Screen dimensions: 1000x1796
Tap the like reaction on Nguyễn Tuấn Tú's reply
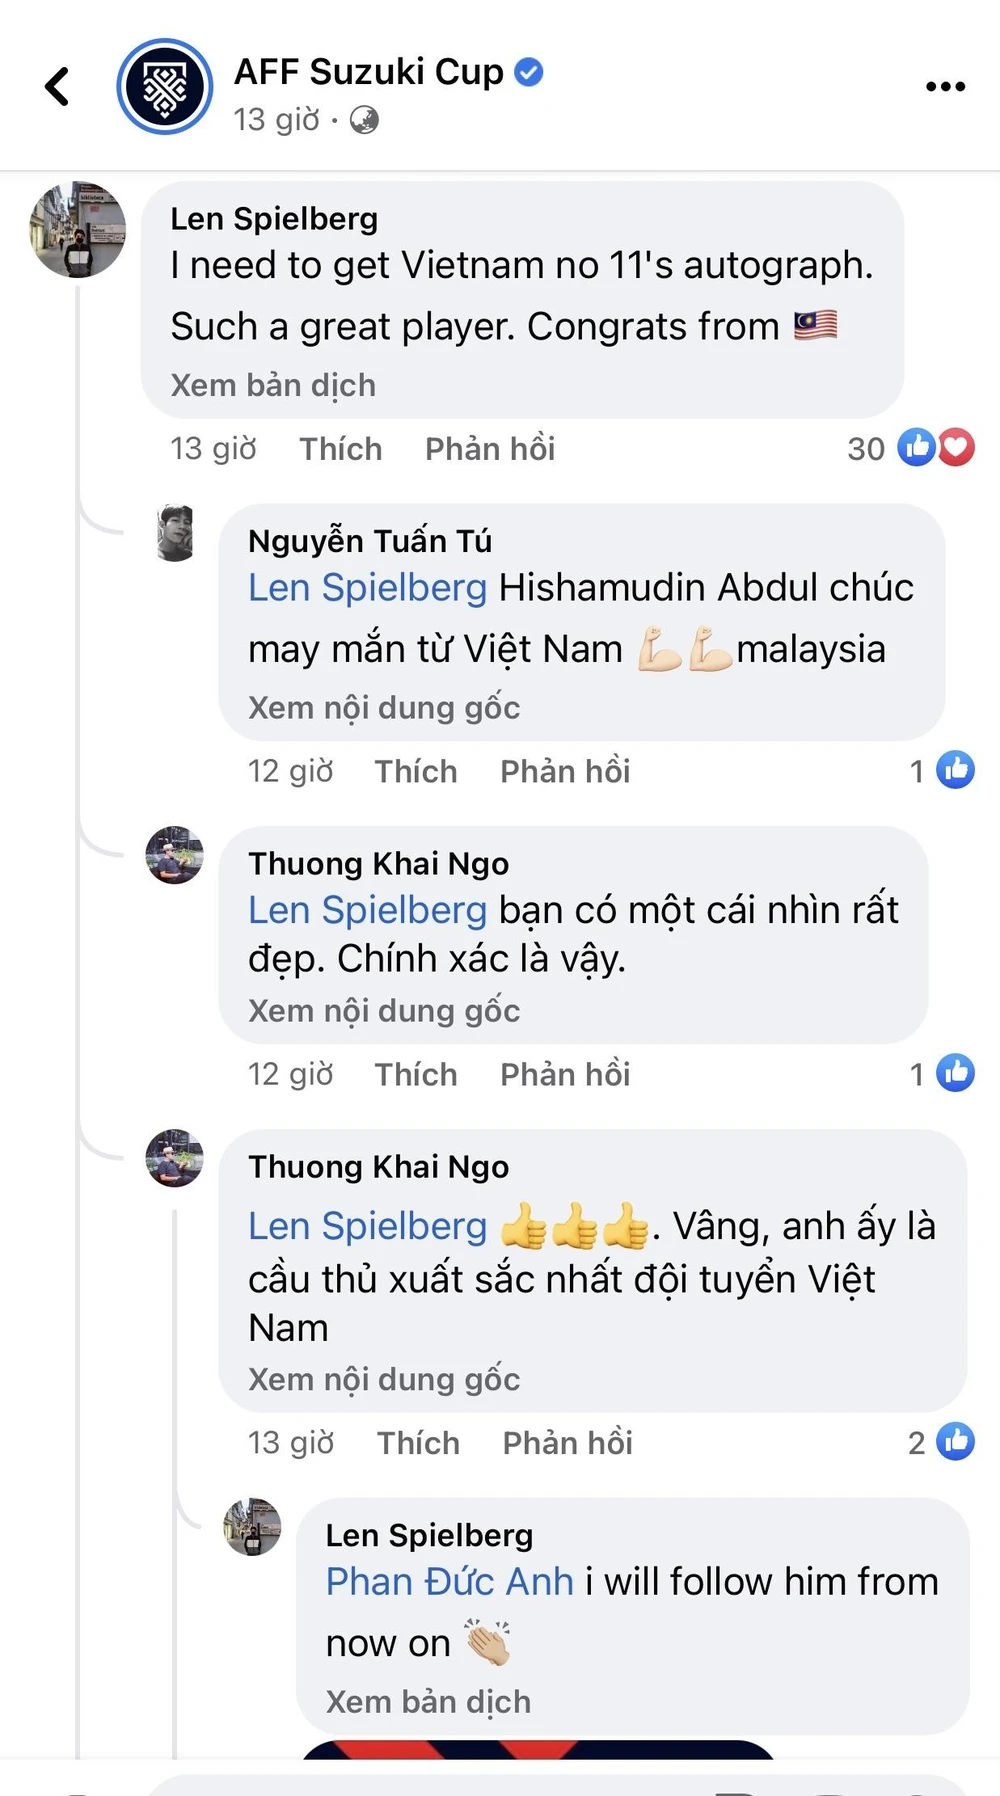[955, 770]
